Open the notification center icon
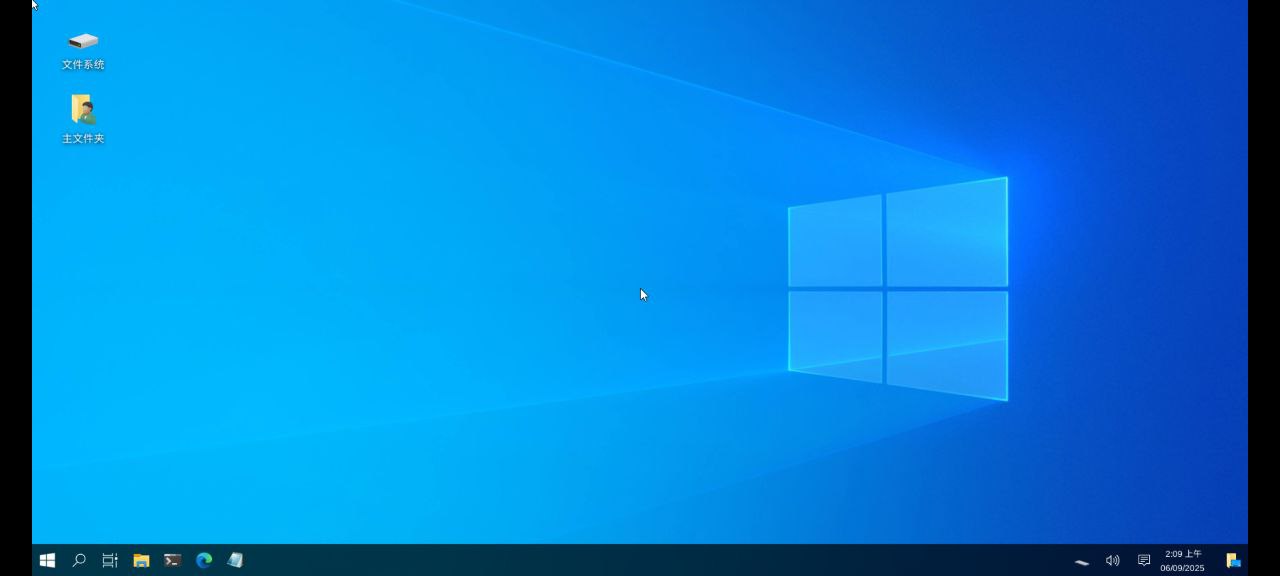 (1144, 560)
